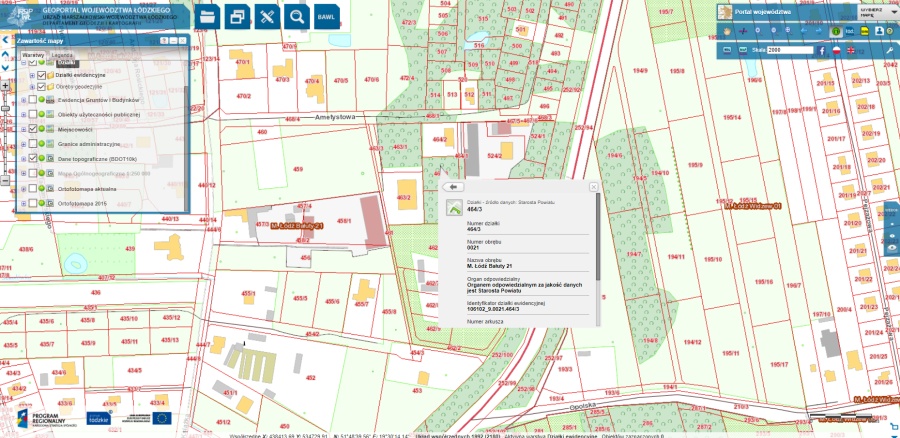Image resolution: width=900 pixels, height=438 pixels.
Task: Click the yellow document icon in toolbar
Action: (x=864, y=31)
